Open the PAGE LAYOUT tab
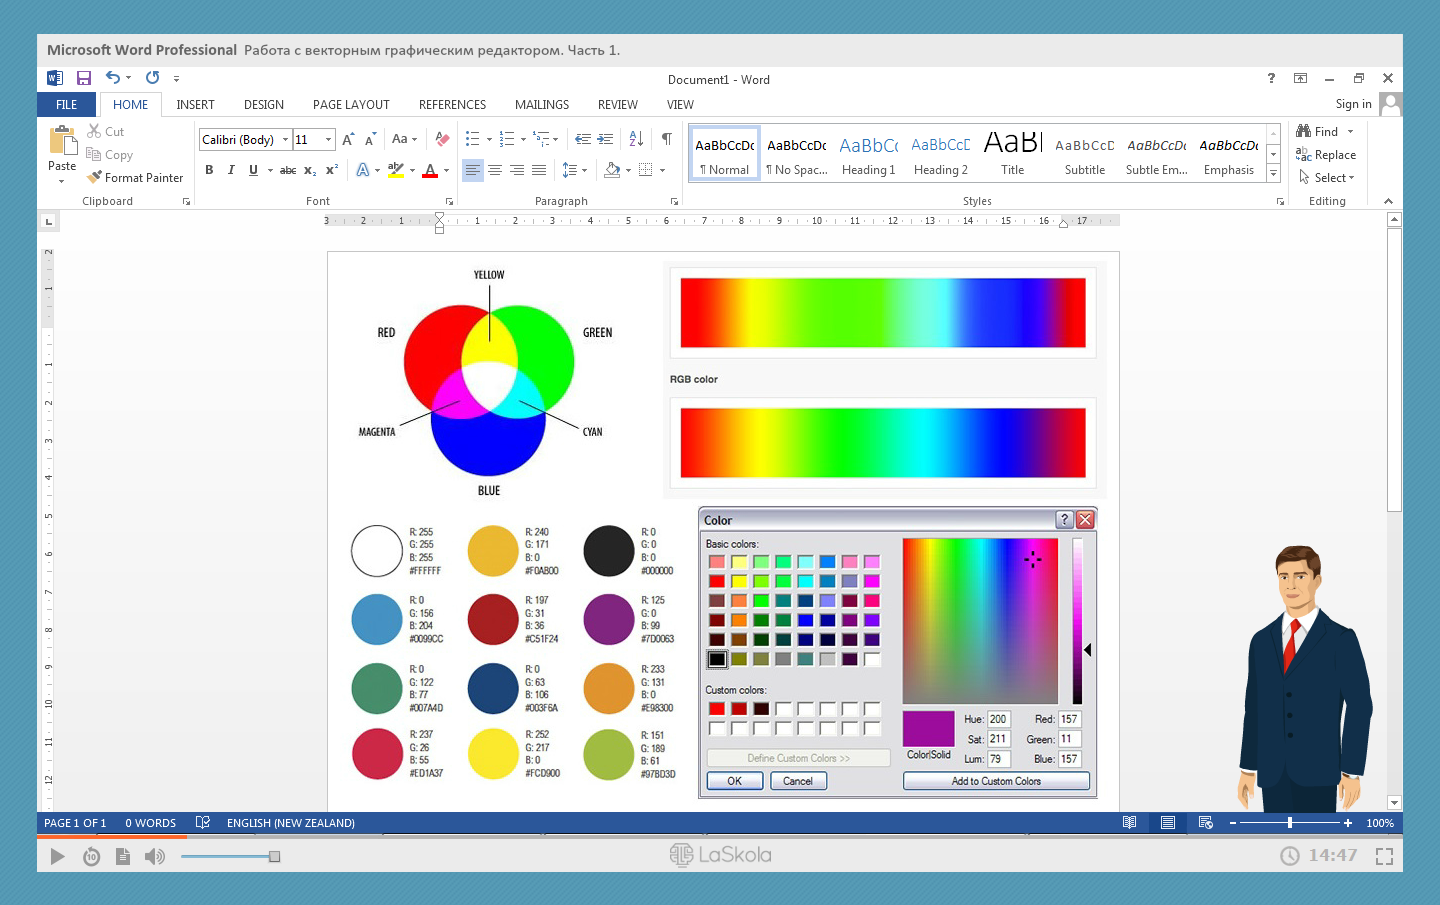The image size is (1440, 905). point(351,105)
